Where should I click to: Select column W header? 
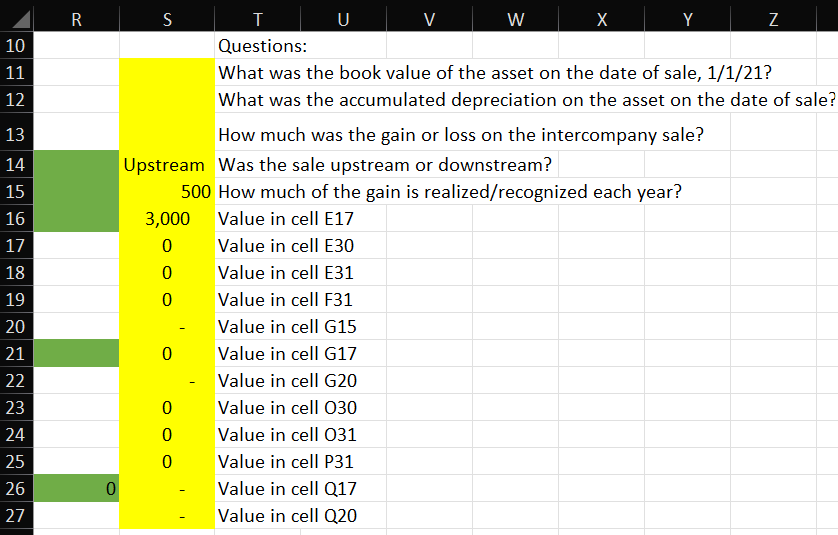point(516,20)
